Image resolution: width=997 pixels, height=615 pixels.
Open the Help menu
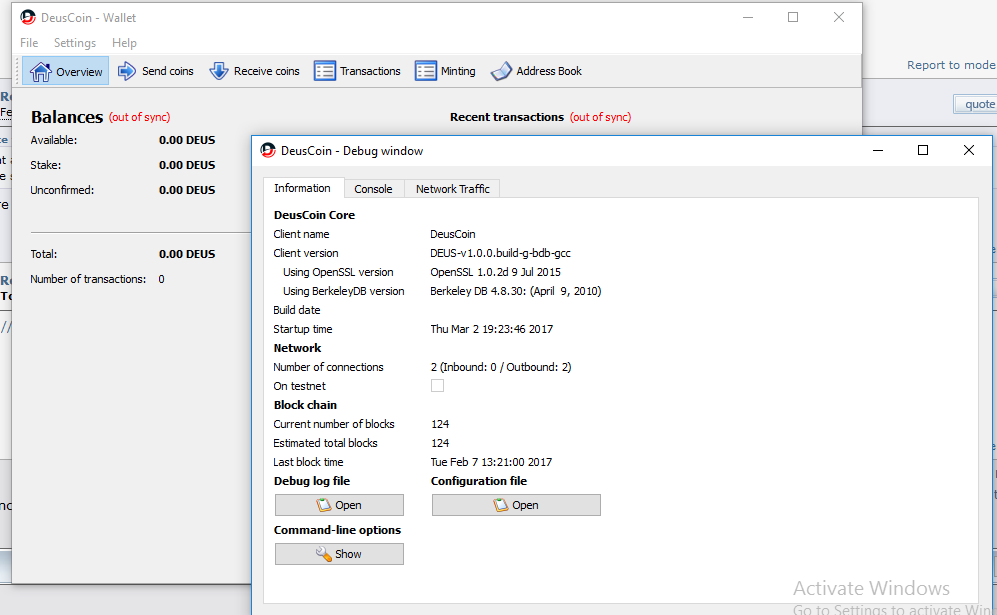point(124,43)
